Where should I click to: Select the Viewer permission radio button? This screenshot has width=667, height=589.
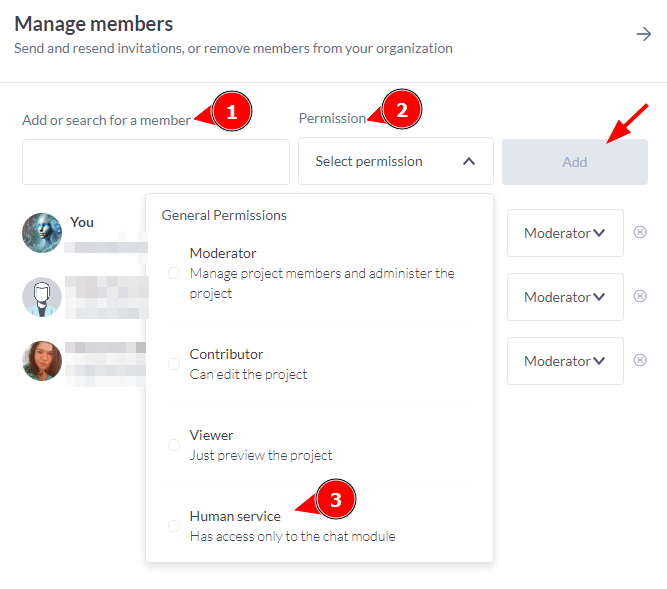click(x=174, y=445)
